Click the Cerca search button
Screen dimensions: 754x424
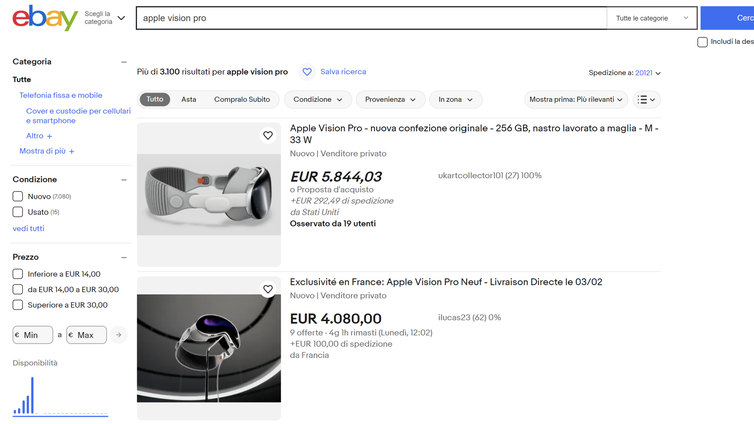click(727, 18)
